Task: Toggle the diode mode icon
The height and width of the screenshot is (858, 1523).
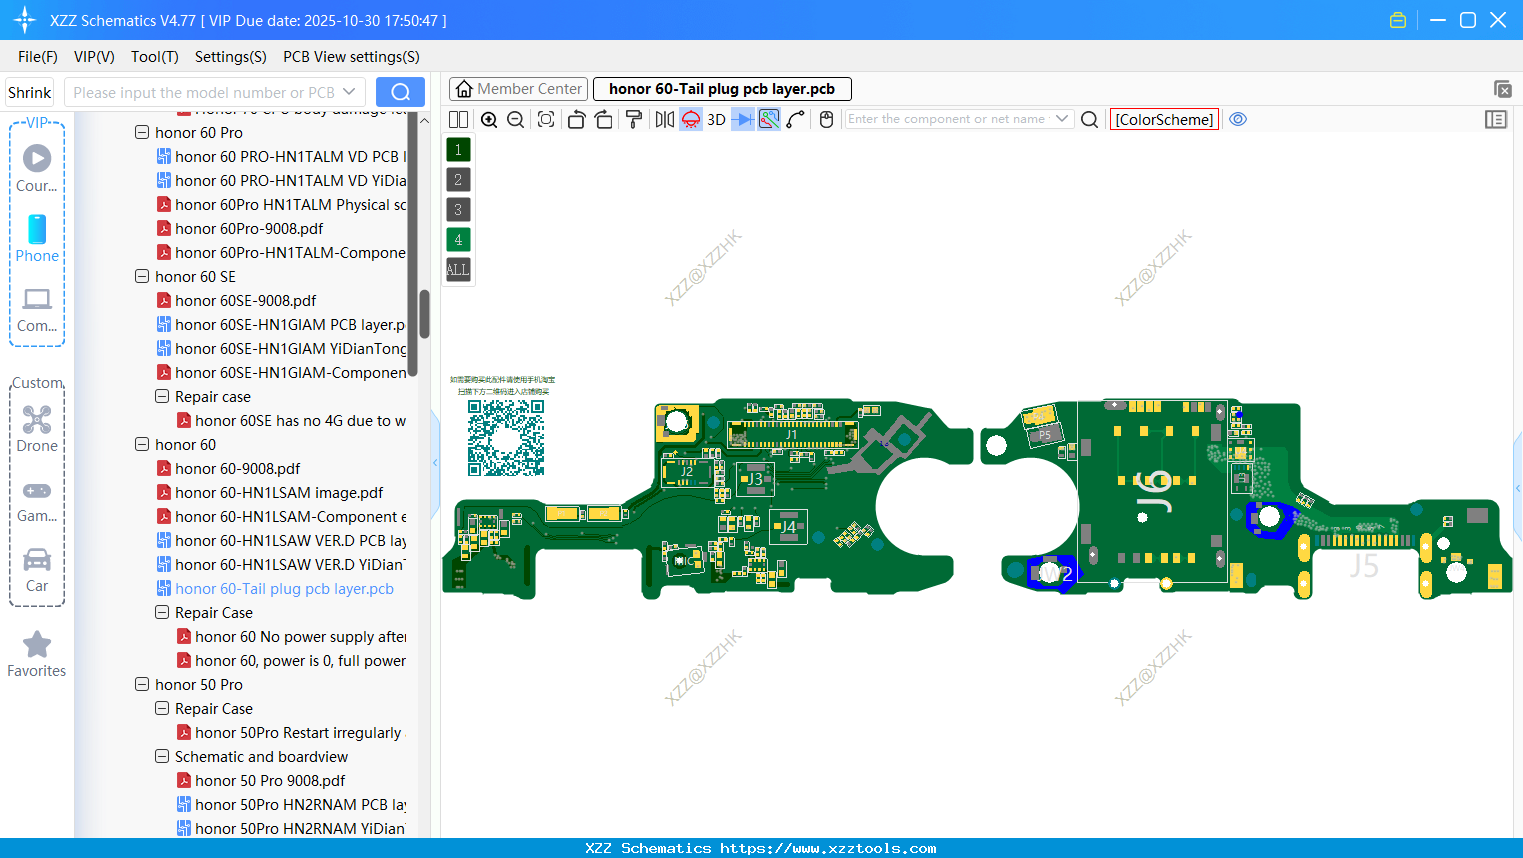Action: tap(743, 119)
